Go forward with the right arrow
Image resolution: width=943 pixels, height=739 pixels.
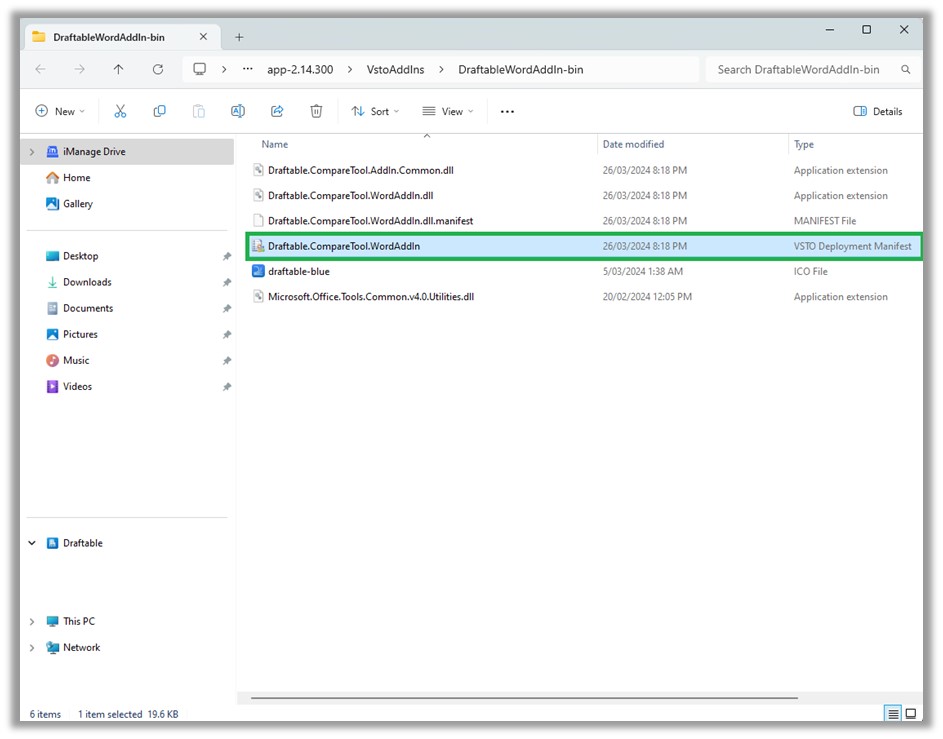point(79,69)
